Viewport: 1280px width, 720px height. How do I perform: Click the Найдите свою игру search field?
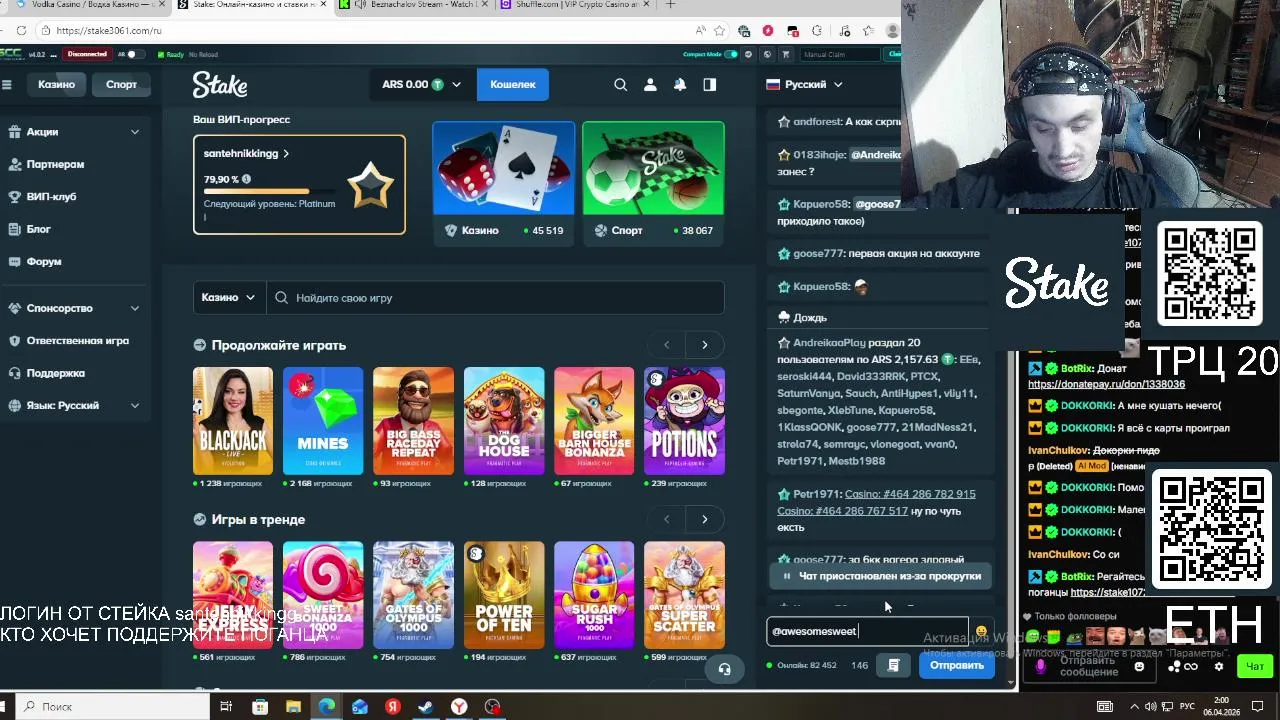(495, 298)
